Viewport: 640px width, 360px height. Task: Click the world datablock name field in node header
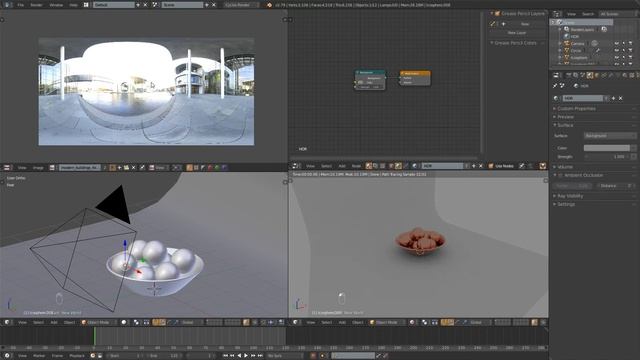tap(442, 166)
